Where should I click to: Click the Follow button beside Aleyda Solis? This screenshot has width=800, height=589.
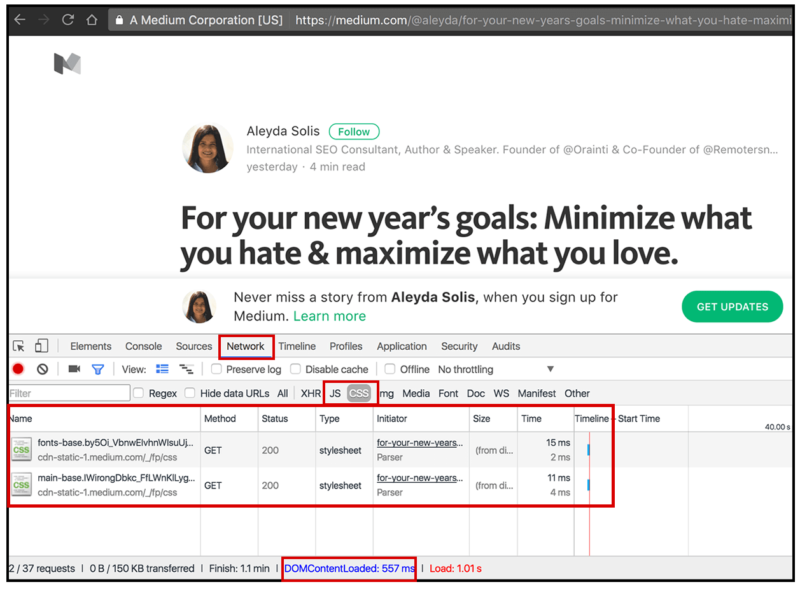coord(354,132)
